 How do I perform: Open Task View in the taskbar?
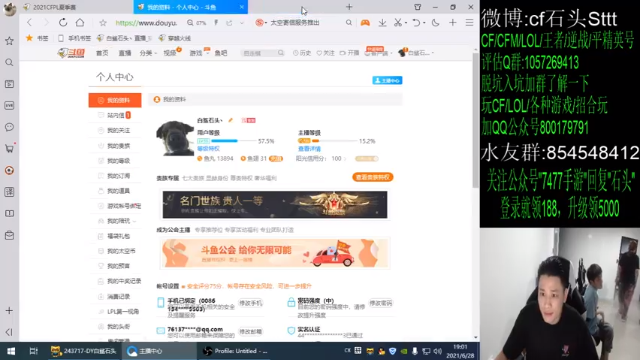point(33,351)
